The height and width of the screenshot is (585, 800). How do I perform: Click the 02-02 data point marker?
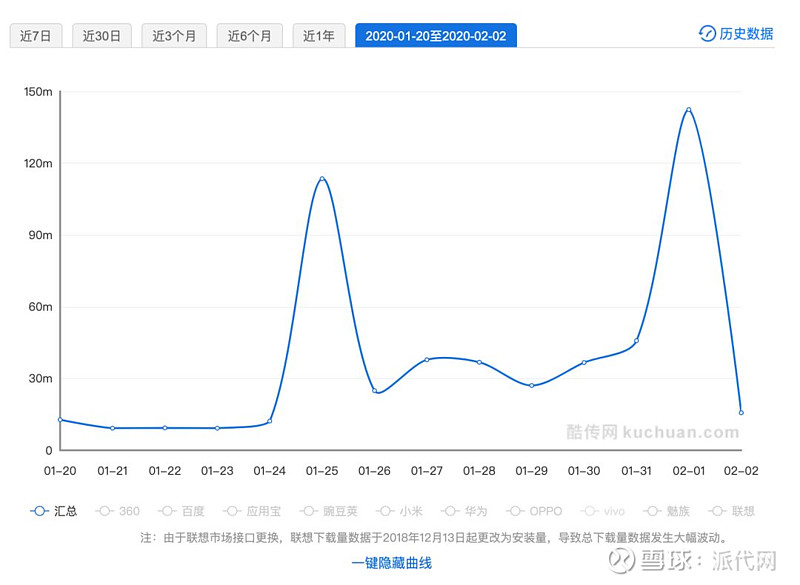click(741, 413)
